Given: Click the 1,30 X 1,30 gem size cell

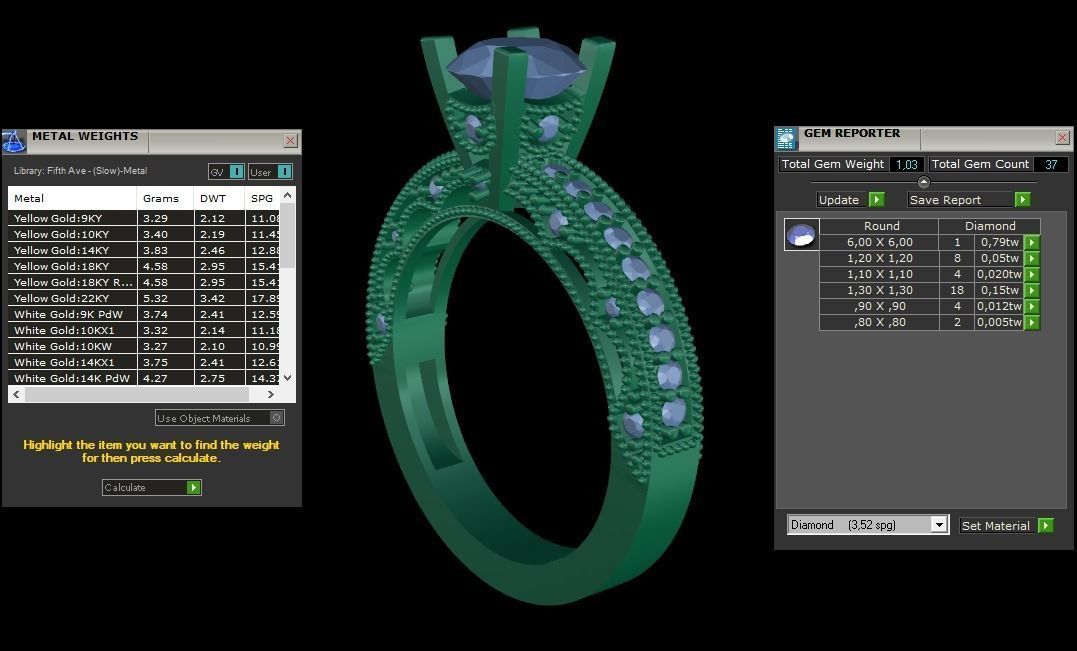Looking at the screenshot, I should click(x=879, y=290).
